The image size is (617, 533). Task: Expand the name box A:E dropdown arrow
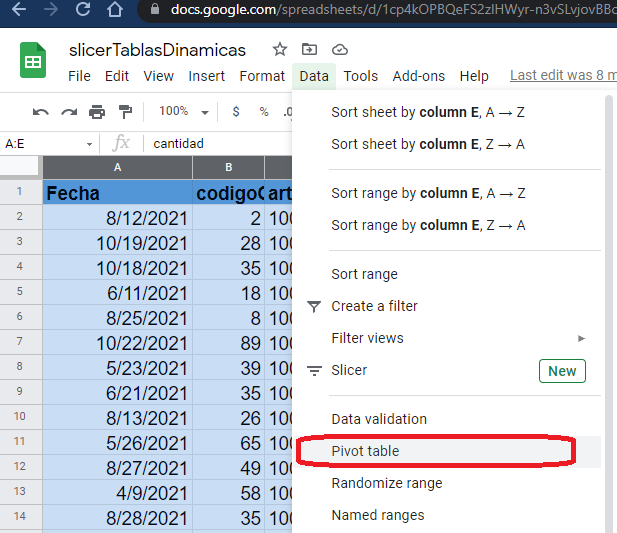point(89,144)
